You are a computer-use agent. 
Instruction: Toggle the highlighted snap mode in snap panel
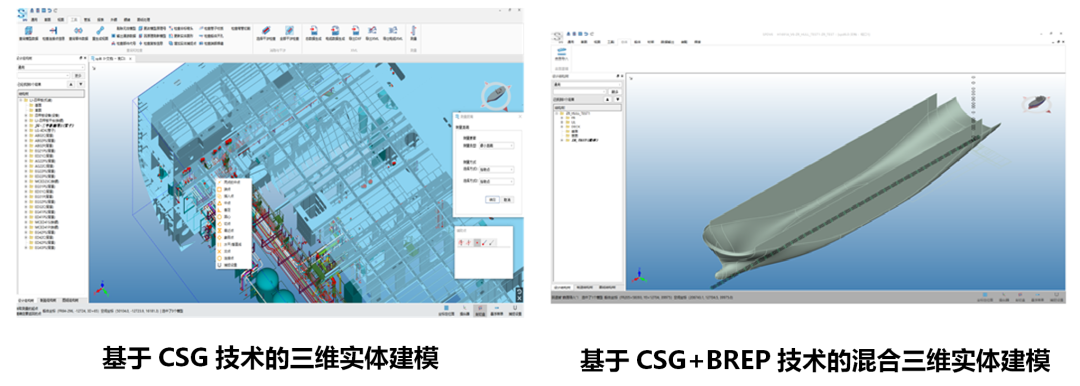pyautogui.click(x=477, y=243)
